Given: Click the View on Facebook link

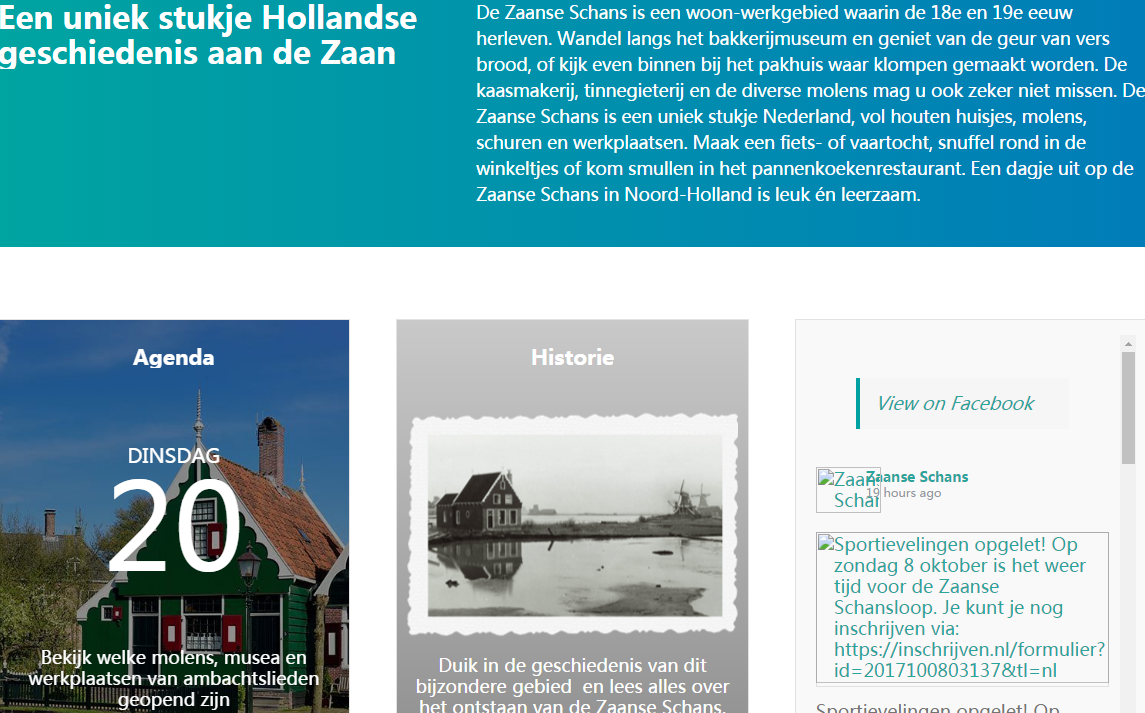Looking at the screenshot, I should (955, 404).
